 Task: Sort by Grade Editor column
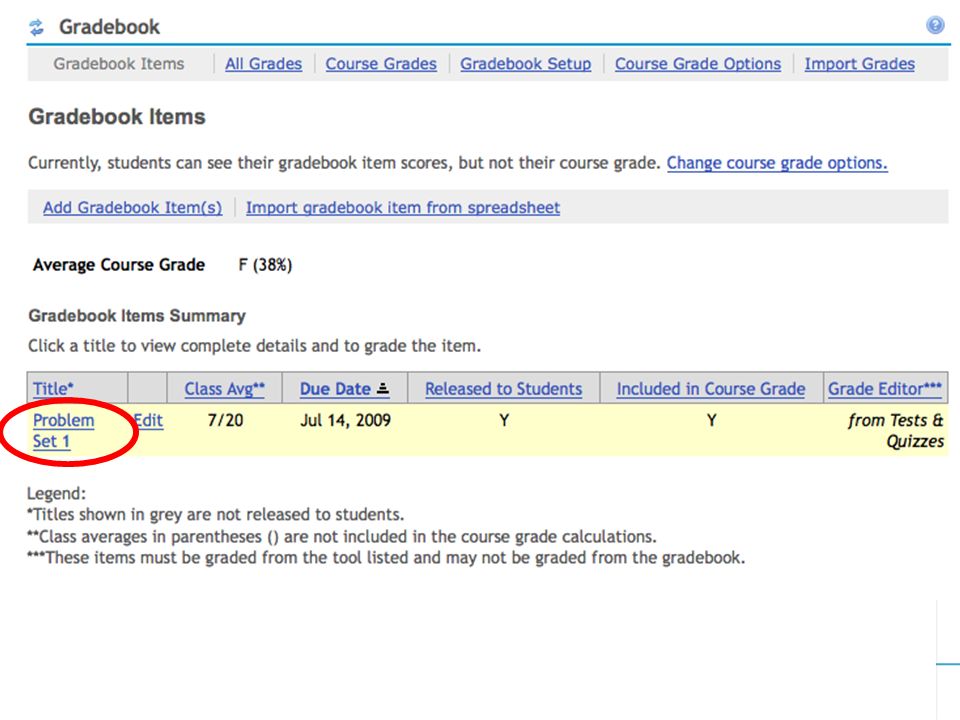coord(885,389)
